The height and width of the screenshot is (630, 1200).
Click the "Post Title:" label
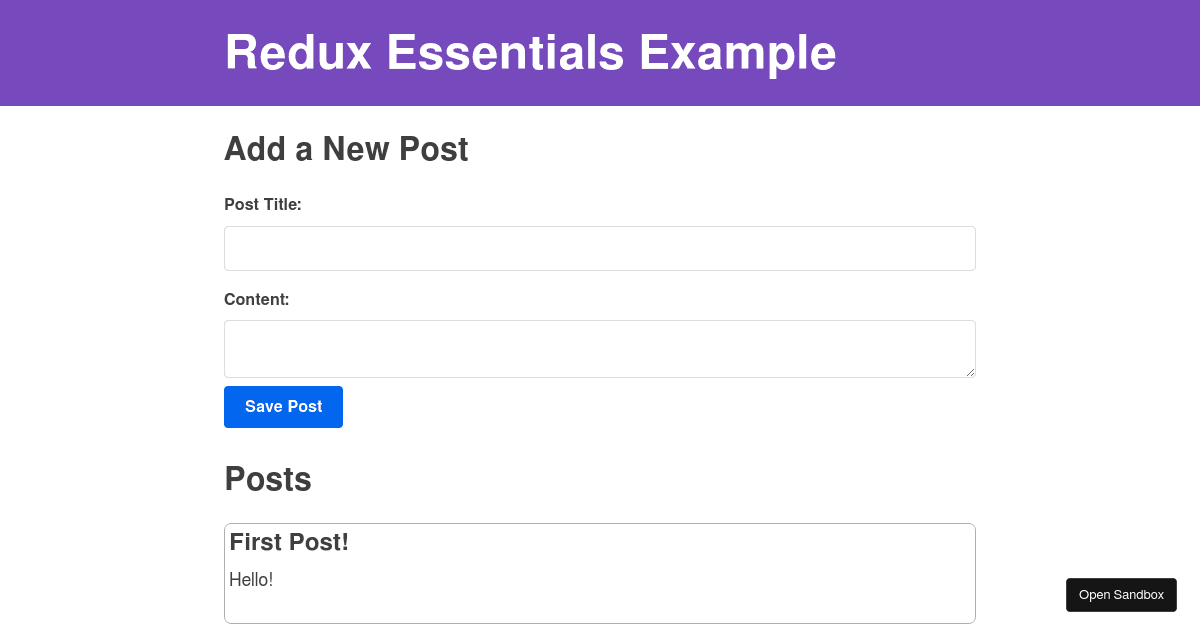click(262, 204)
